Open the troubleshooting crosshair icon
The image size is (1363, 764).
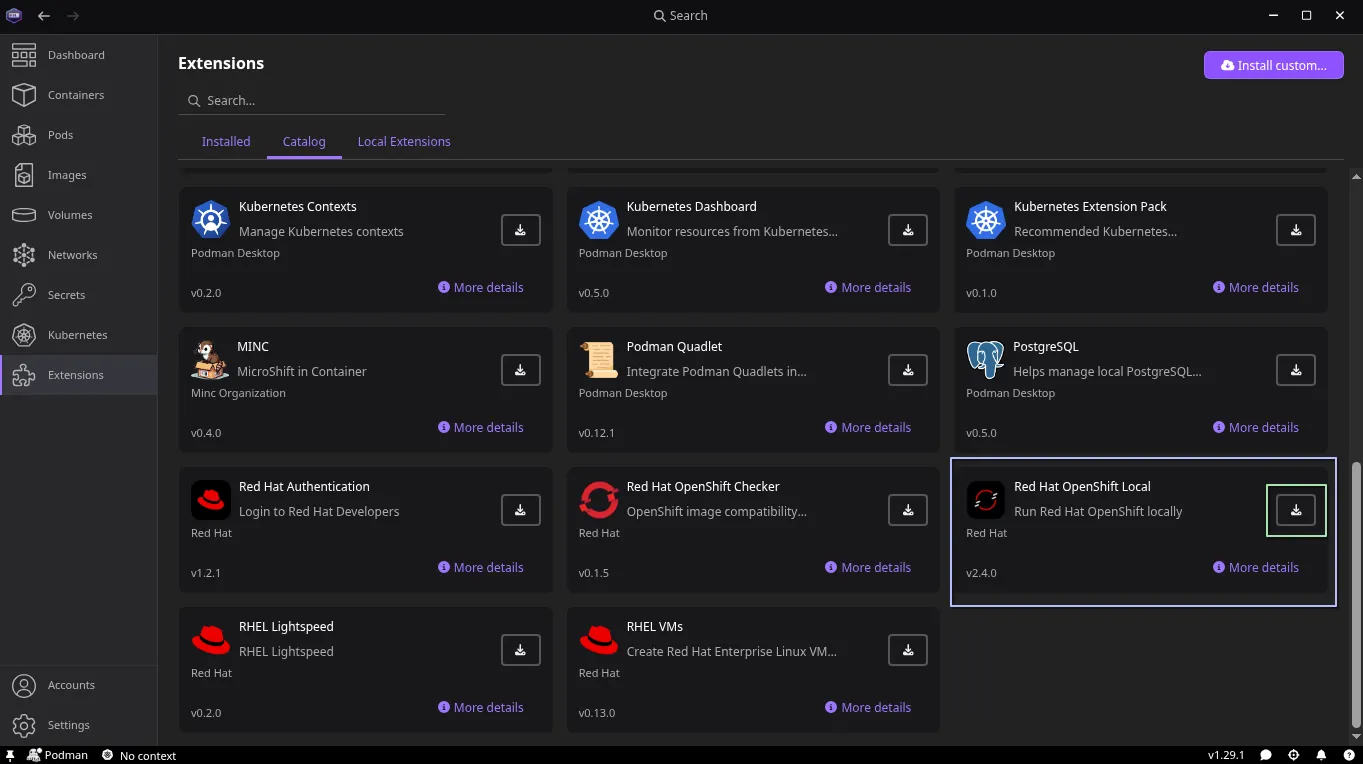pos(1294,755)
